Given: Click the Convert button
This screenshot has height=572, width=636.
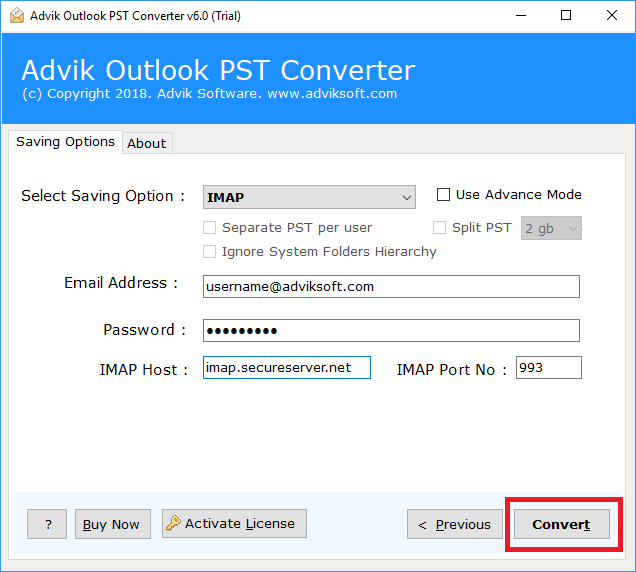Looking at the screenshot, I should [562, 524].
